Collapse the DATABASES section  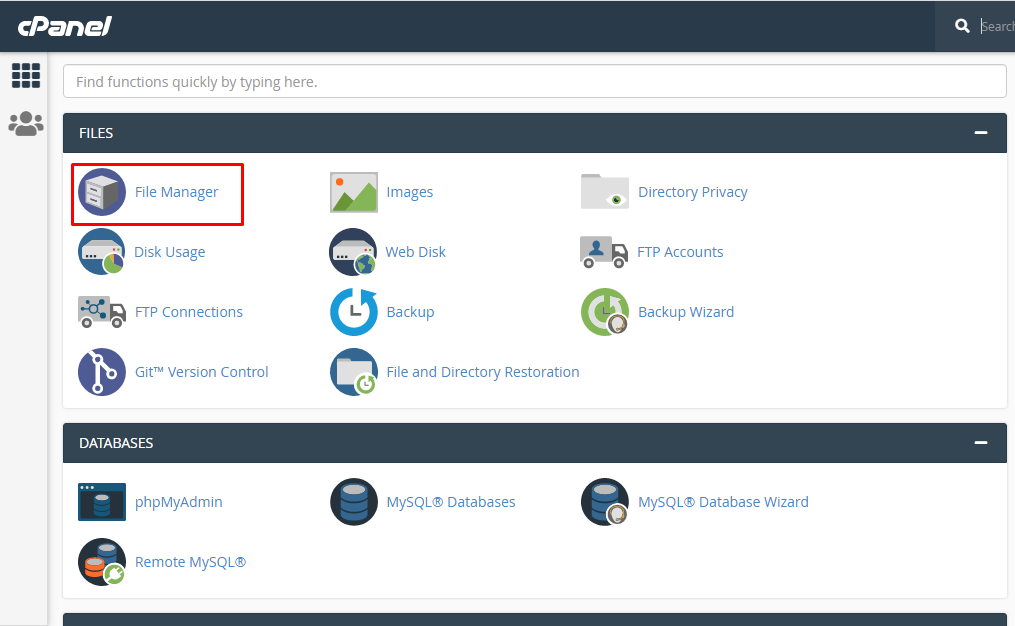coord(981,443)
